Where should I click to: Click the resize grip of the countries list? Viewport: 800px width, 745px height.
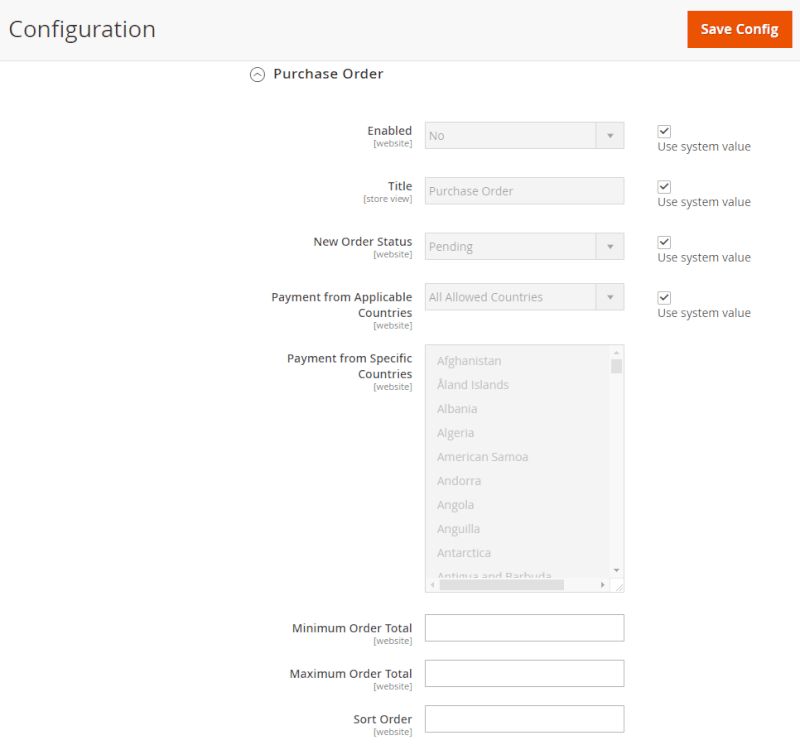click(619, 583)
